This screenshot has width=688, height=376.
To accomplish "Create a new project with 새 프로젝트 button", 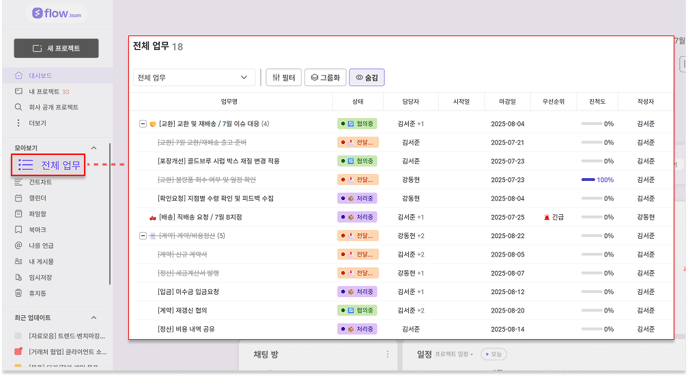I will pos(56,48).
